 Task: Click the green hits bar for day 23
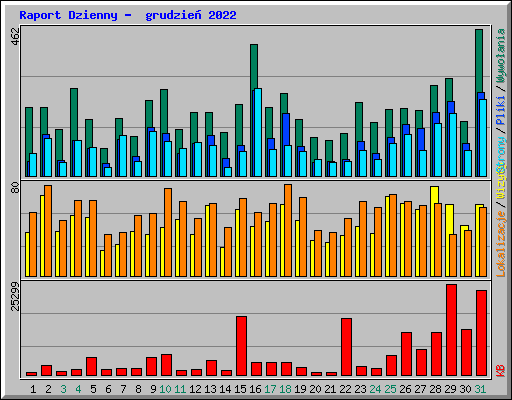click(x=359, y=122)
